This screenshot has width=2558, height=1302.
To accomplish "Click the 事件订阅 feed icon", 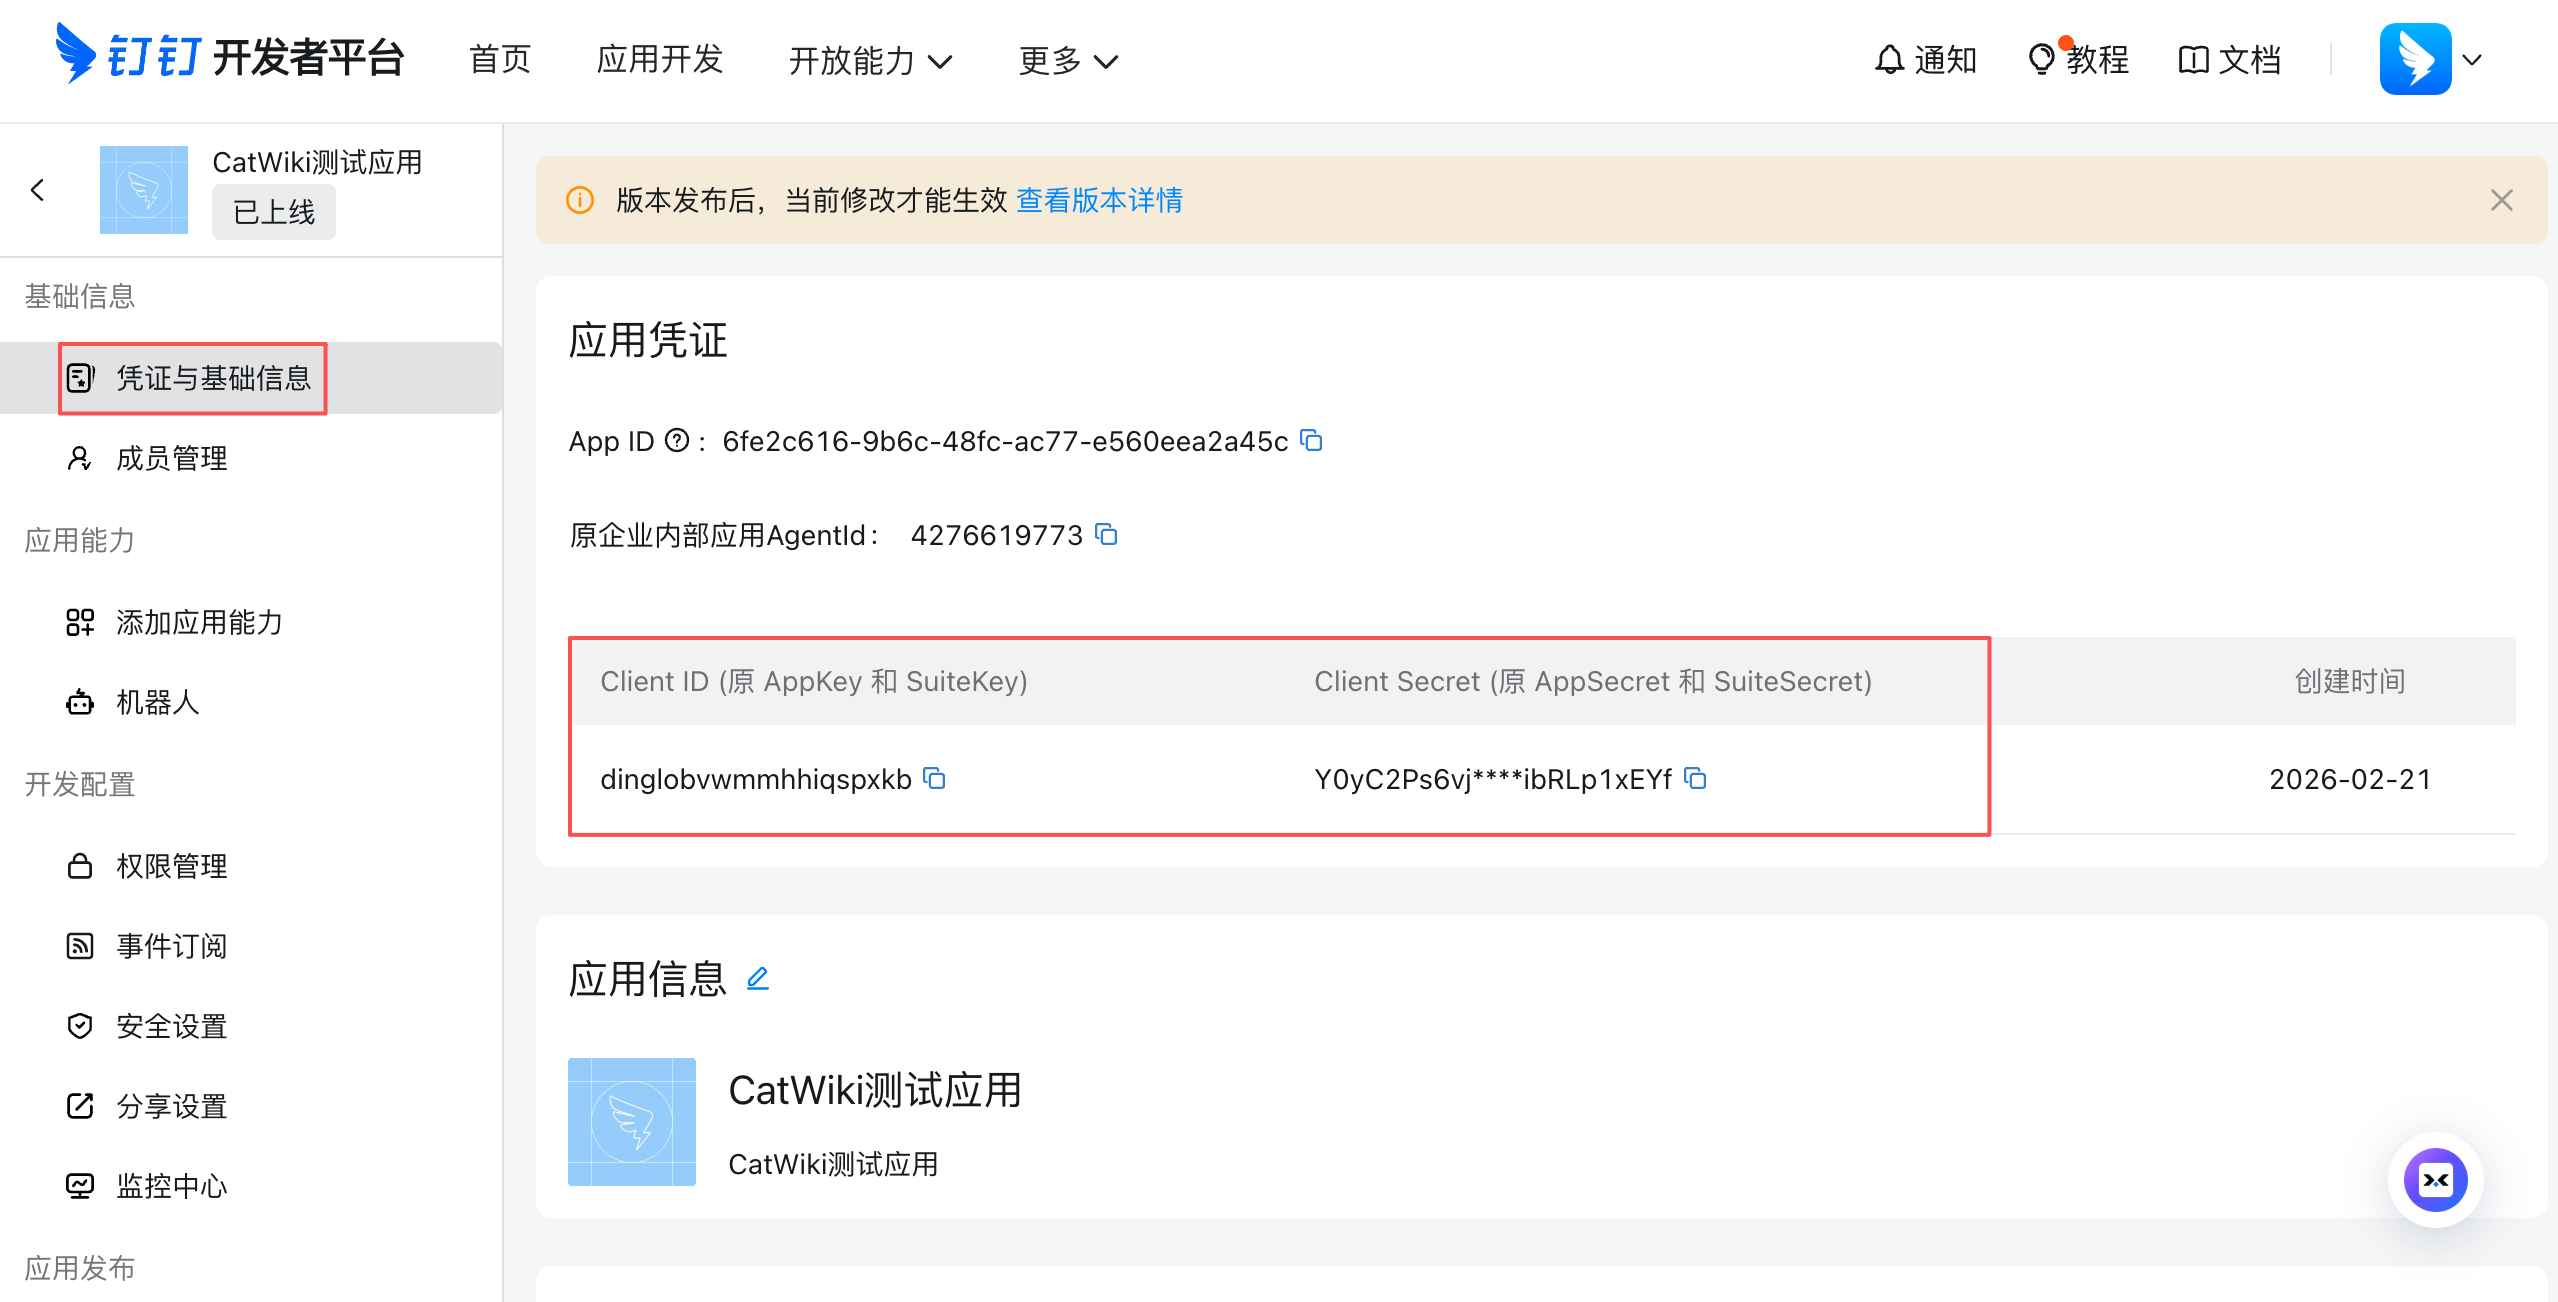I will tap(80, 946).
